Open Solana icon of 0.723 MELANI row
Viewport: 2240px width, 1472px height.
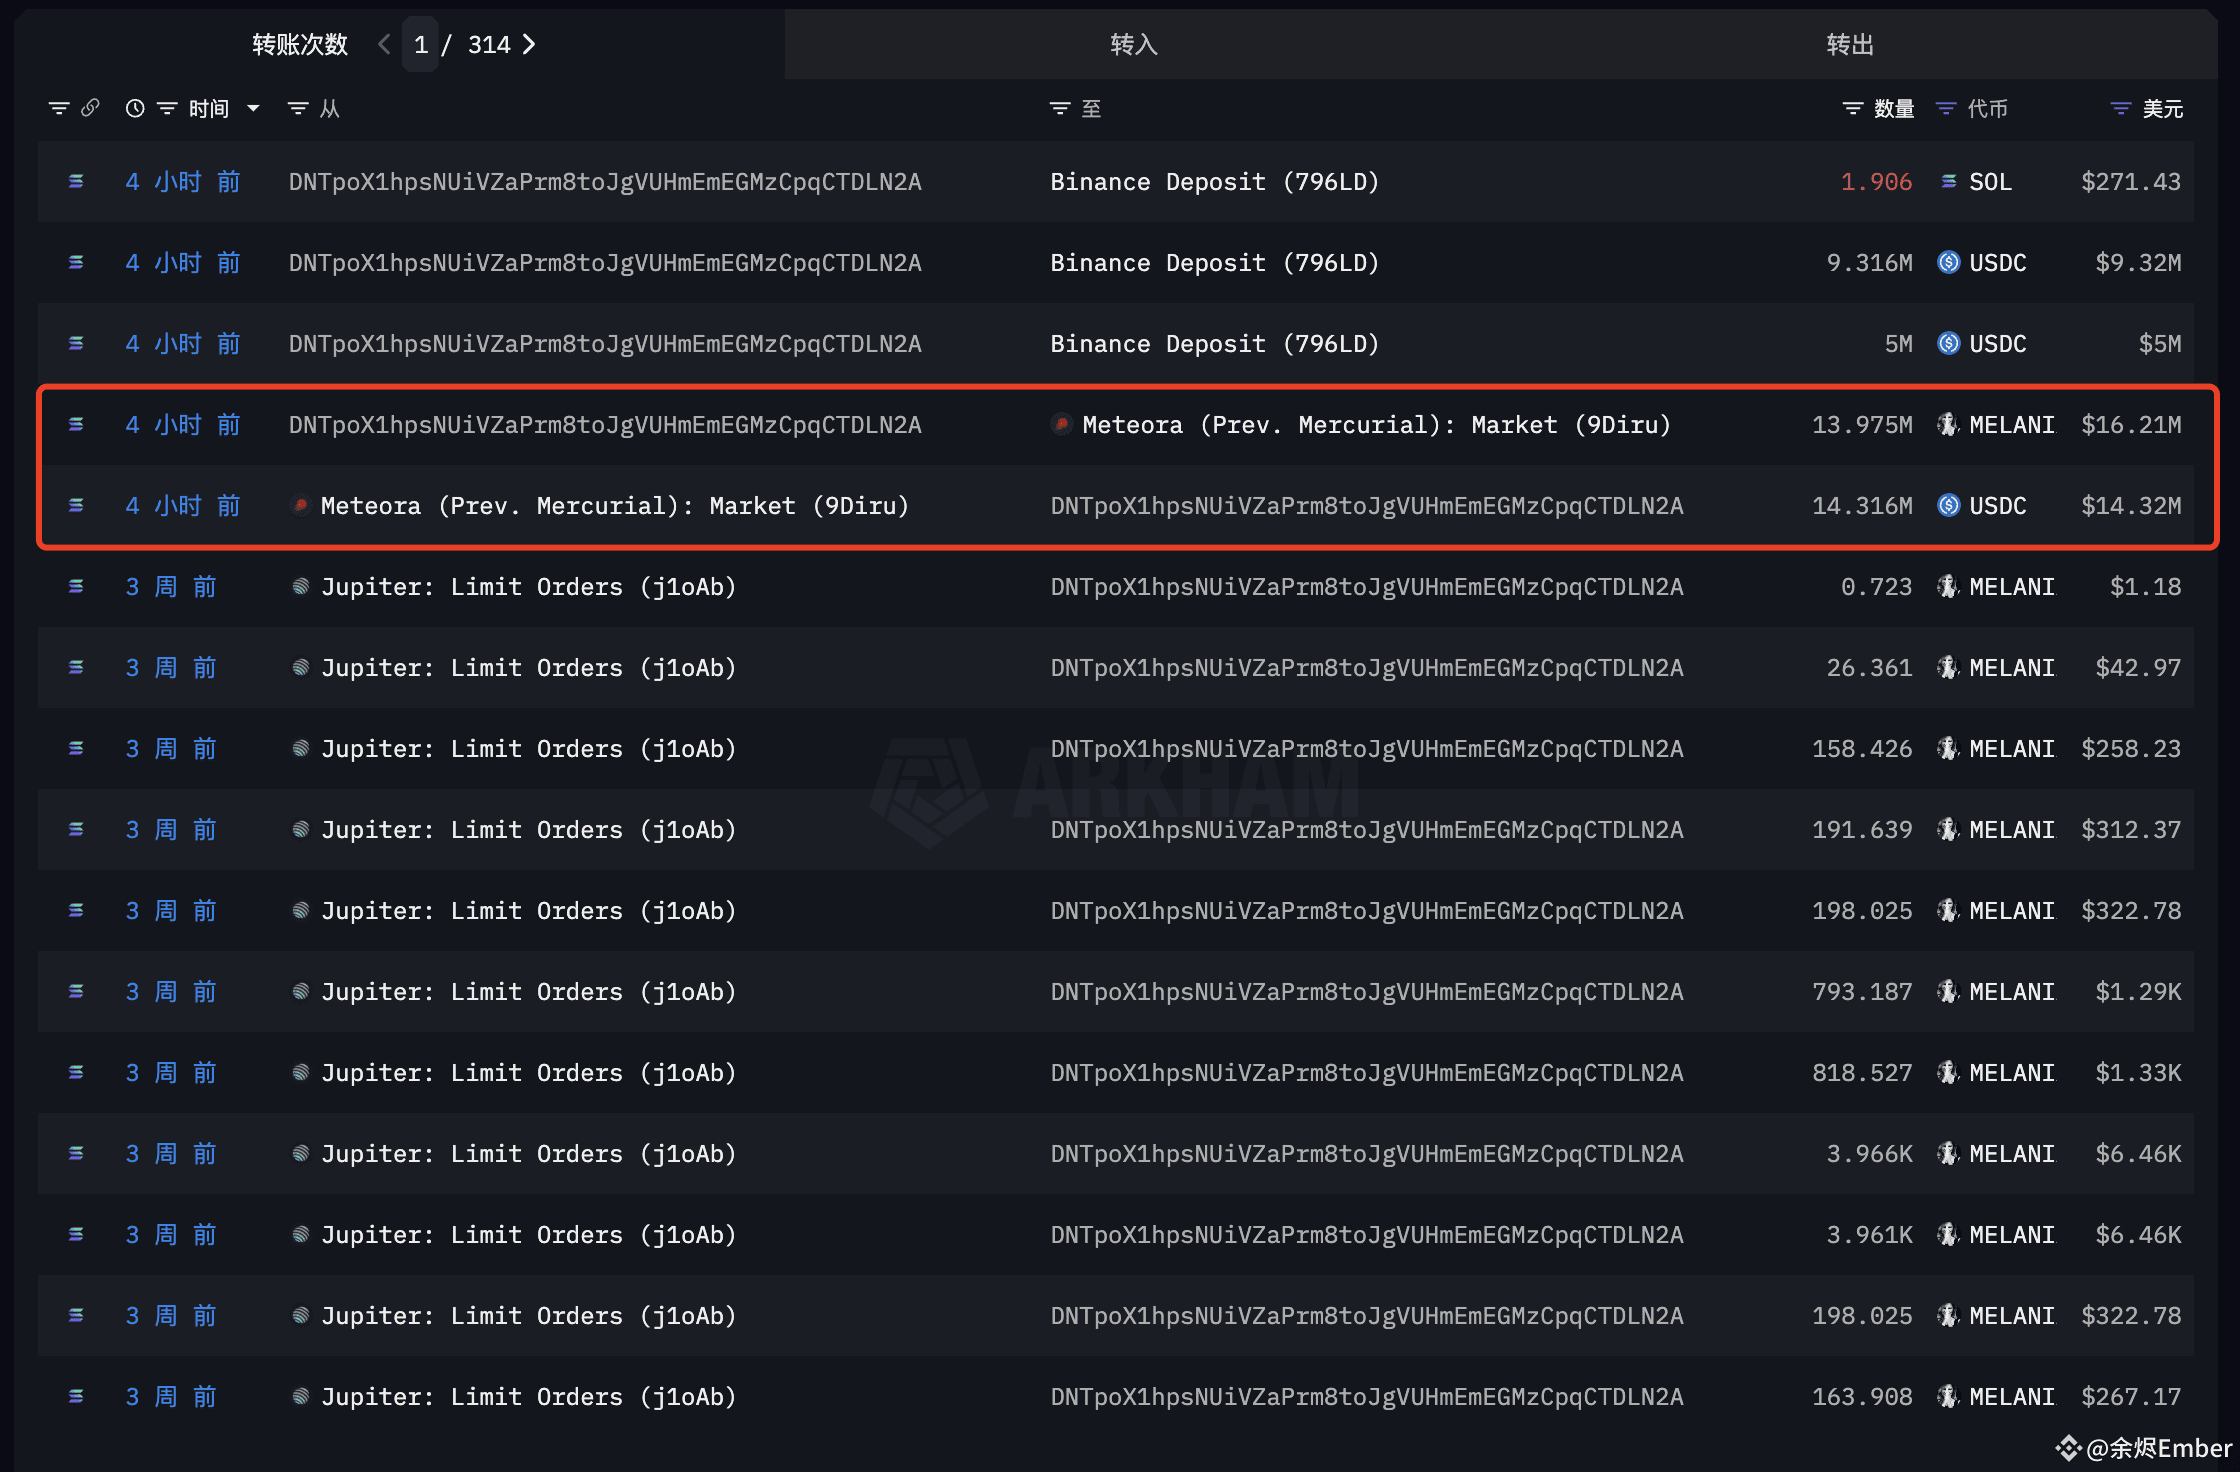pos(76,587)
